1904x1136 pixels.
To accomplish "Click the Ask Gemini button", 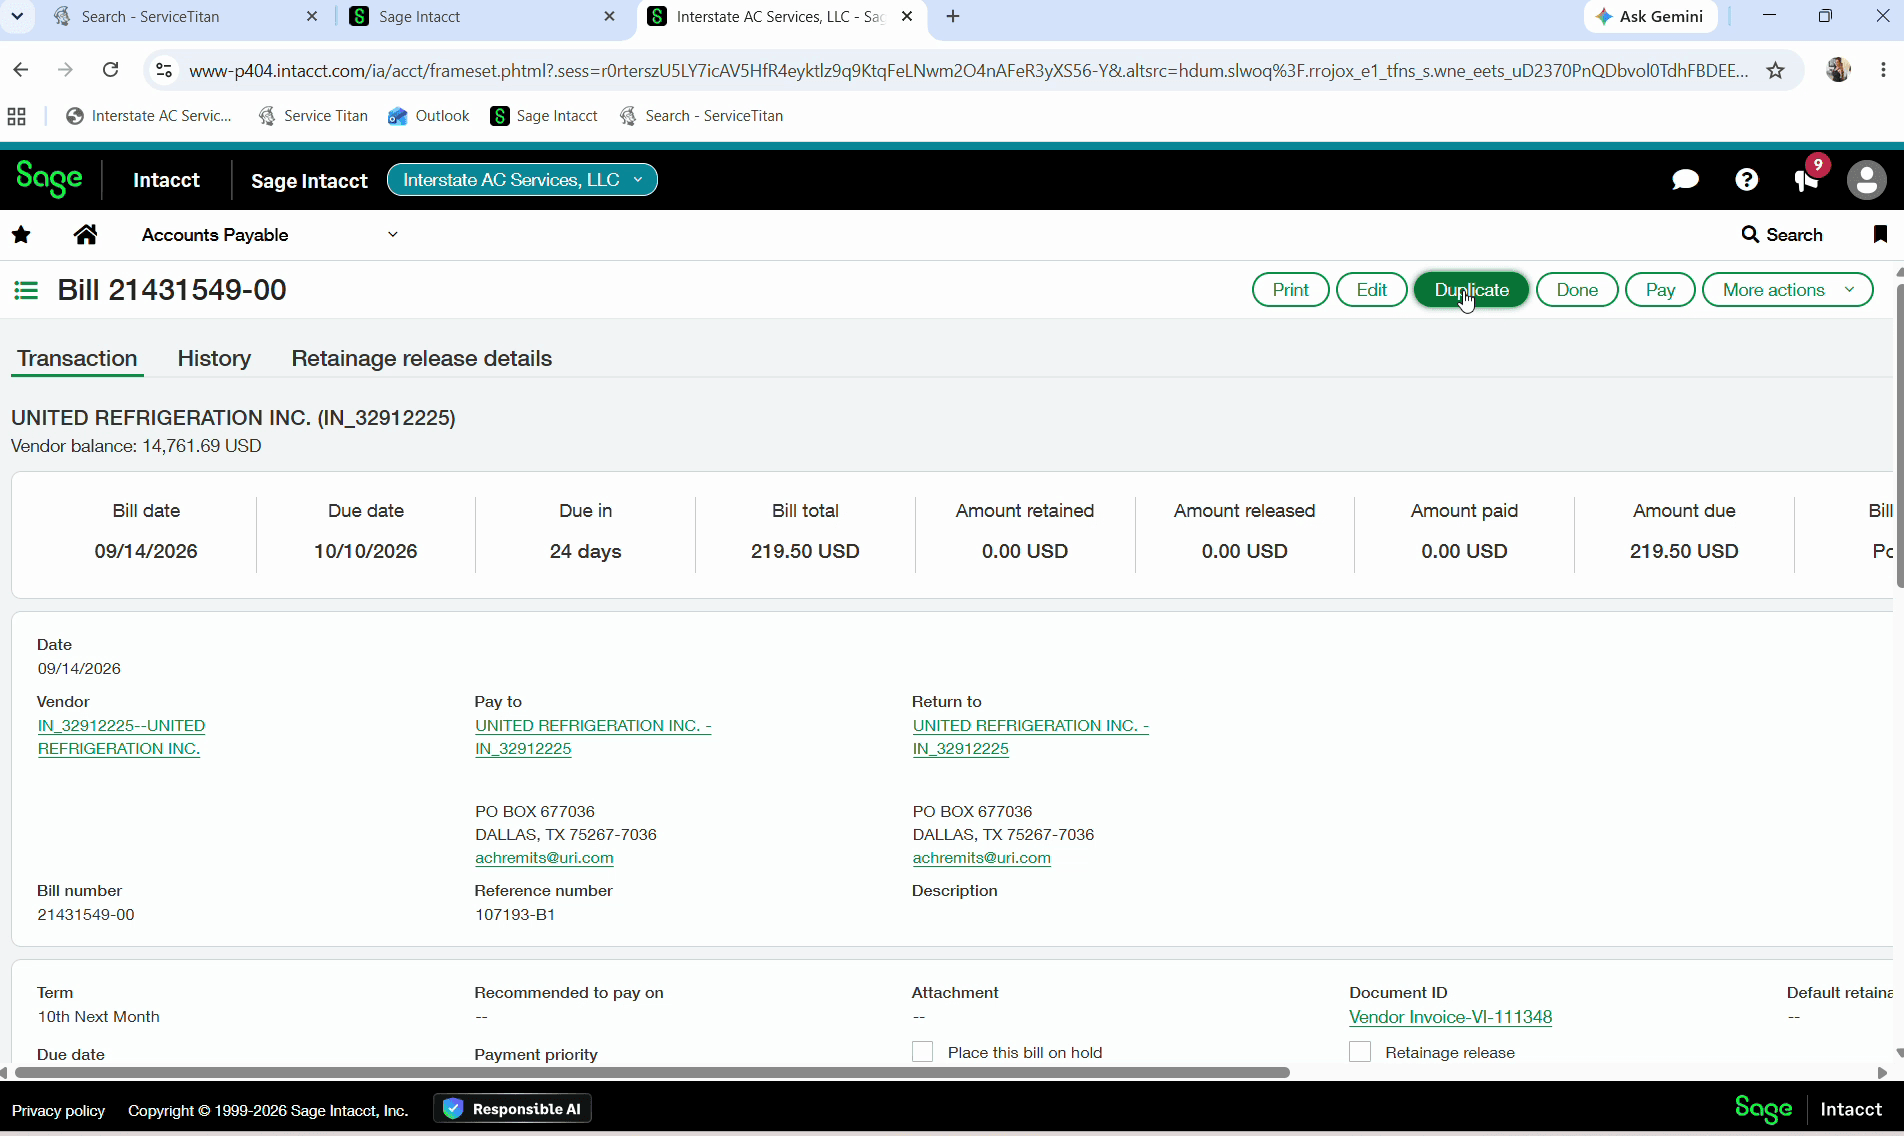I will pyautogui.click(x=1650, y=16).
